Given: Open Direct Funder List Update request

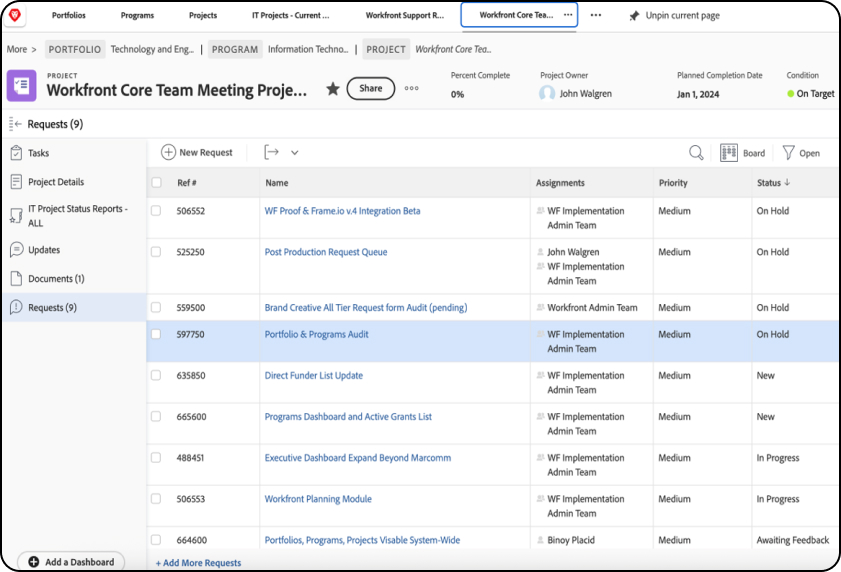Looking at the screenshot, I should pyautogui.click(x=314, y=376).
